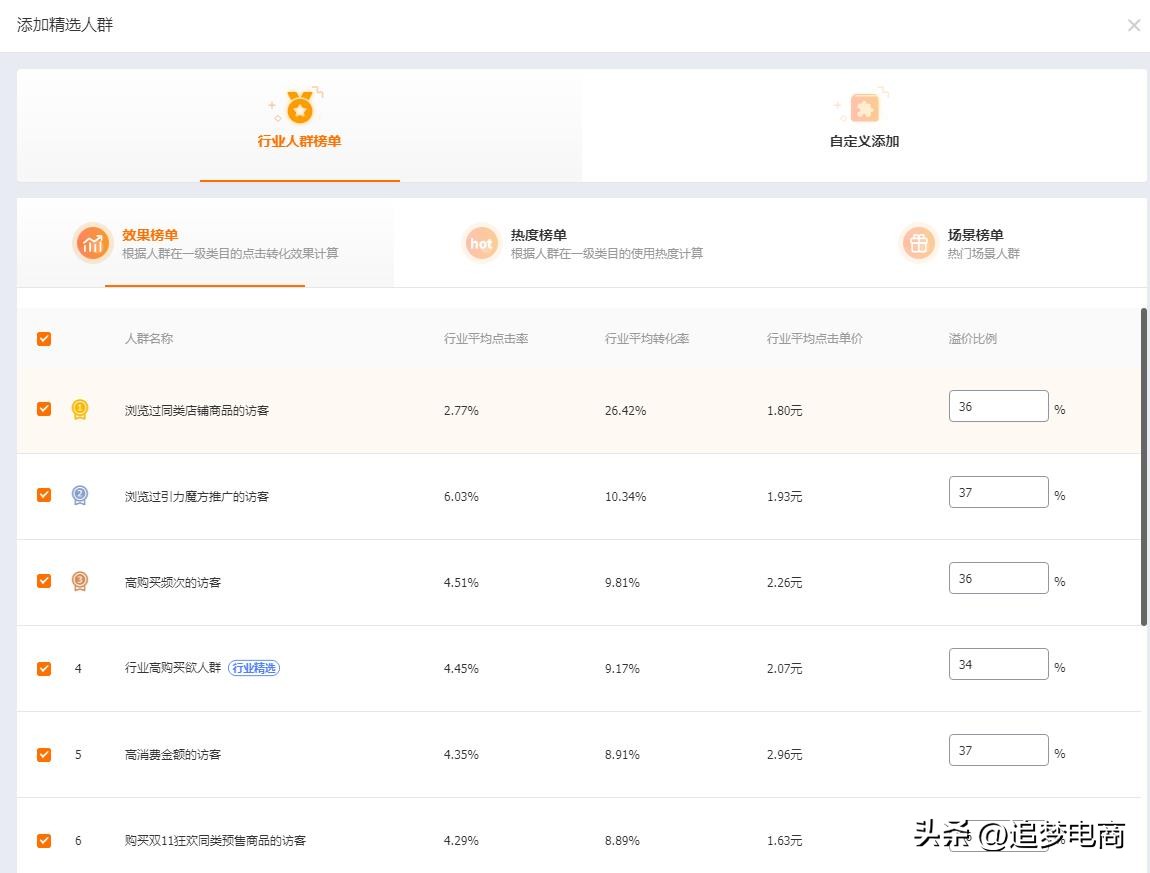This screenshot has height=873, width=1150.
Task: Click the silver medal beside 浏览过引力魔方推广的访客
Action: pos(79,495)
